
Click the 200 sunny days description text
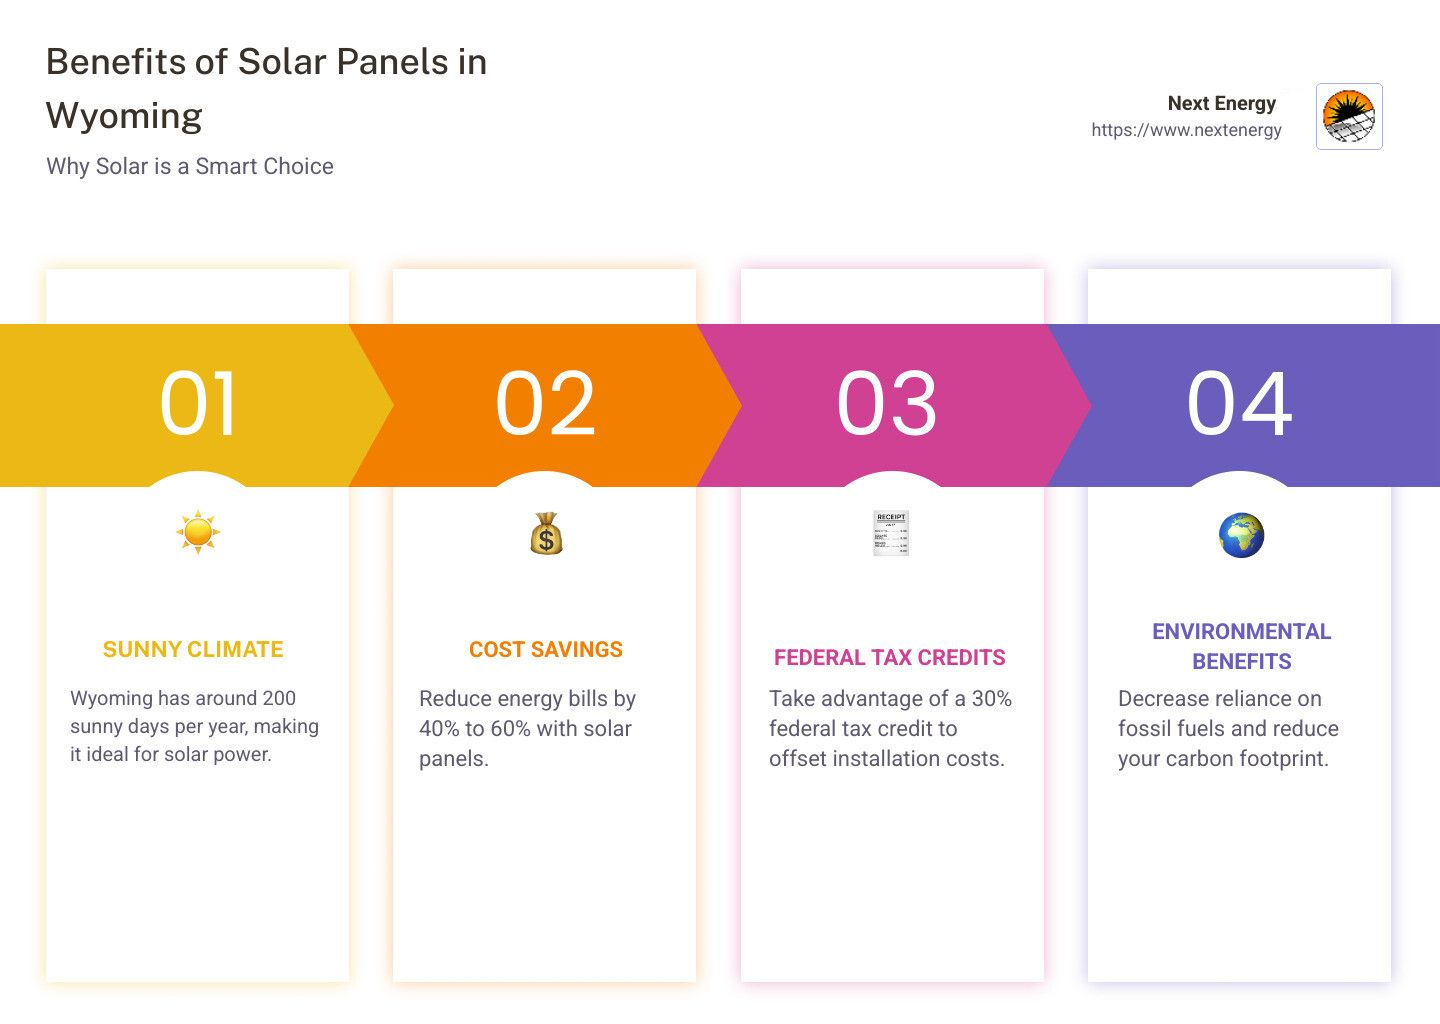click(x=194, y=726)
